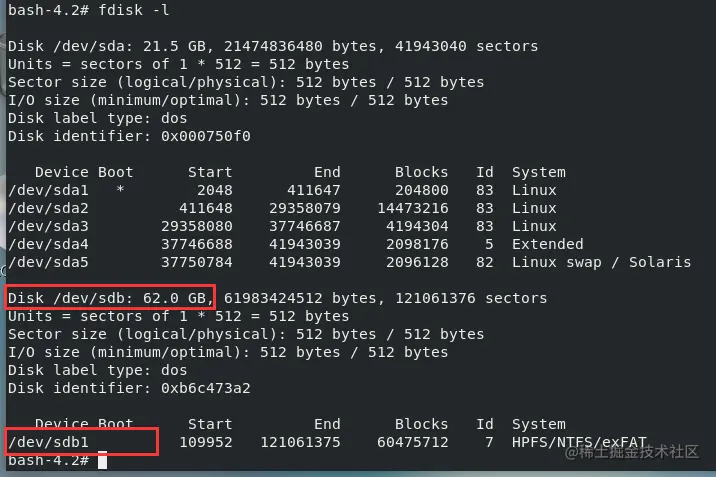Click 'Disk identifier: 0x000750f0' line
The width and height of the screenshot is (716, 477).
click(x=129, y=136)
